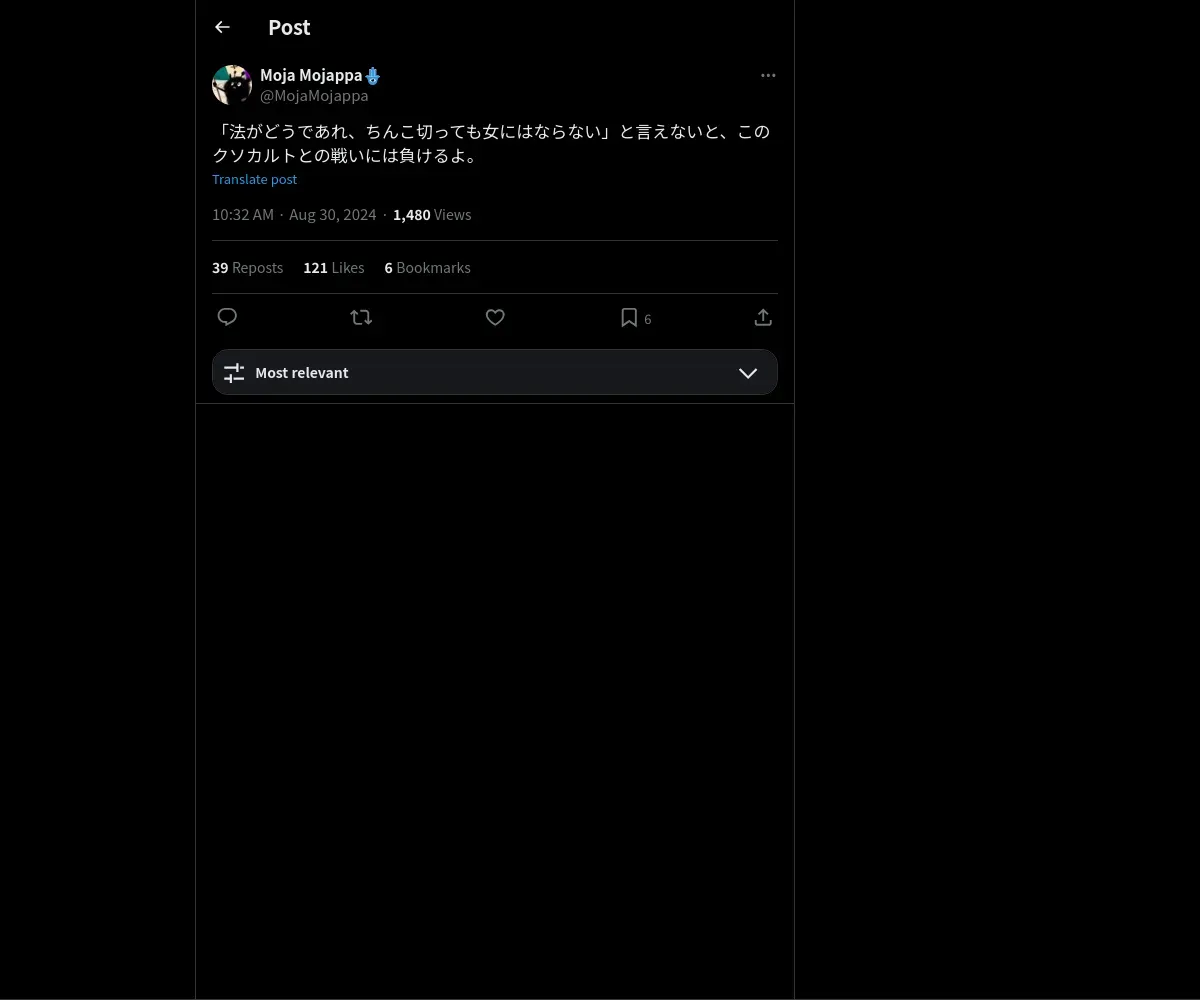This screenshot has height=1000, width=1200.
Task: Click the 1,480 Views count
Action: (x=432, y=215)
